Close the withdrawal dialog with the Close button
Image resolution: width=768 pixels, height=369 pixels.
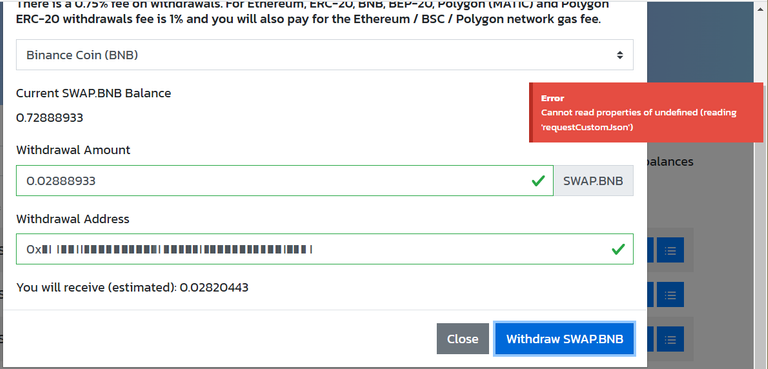pos(462,339)
